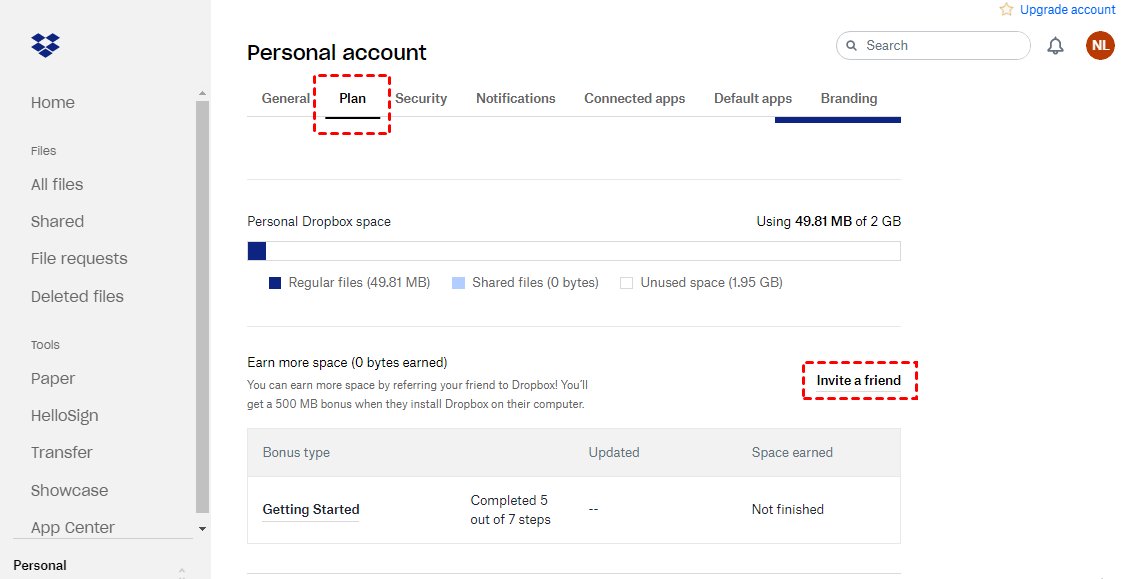Go to the Notifications tab
The width and height of the screenshot is (1126, 579).
pyautogui.click(x=516, y=98)
